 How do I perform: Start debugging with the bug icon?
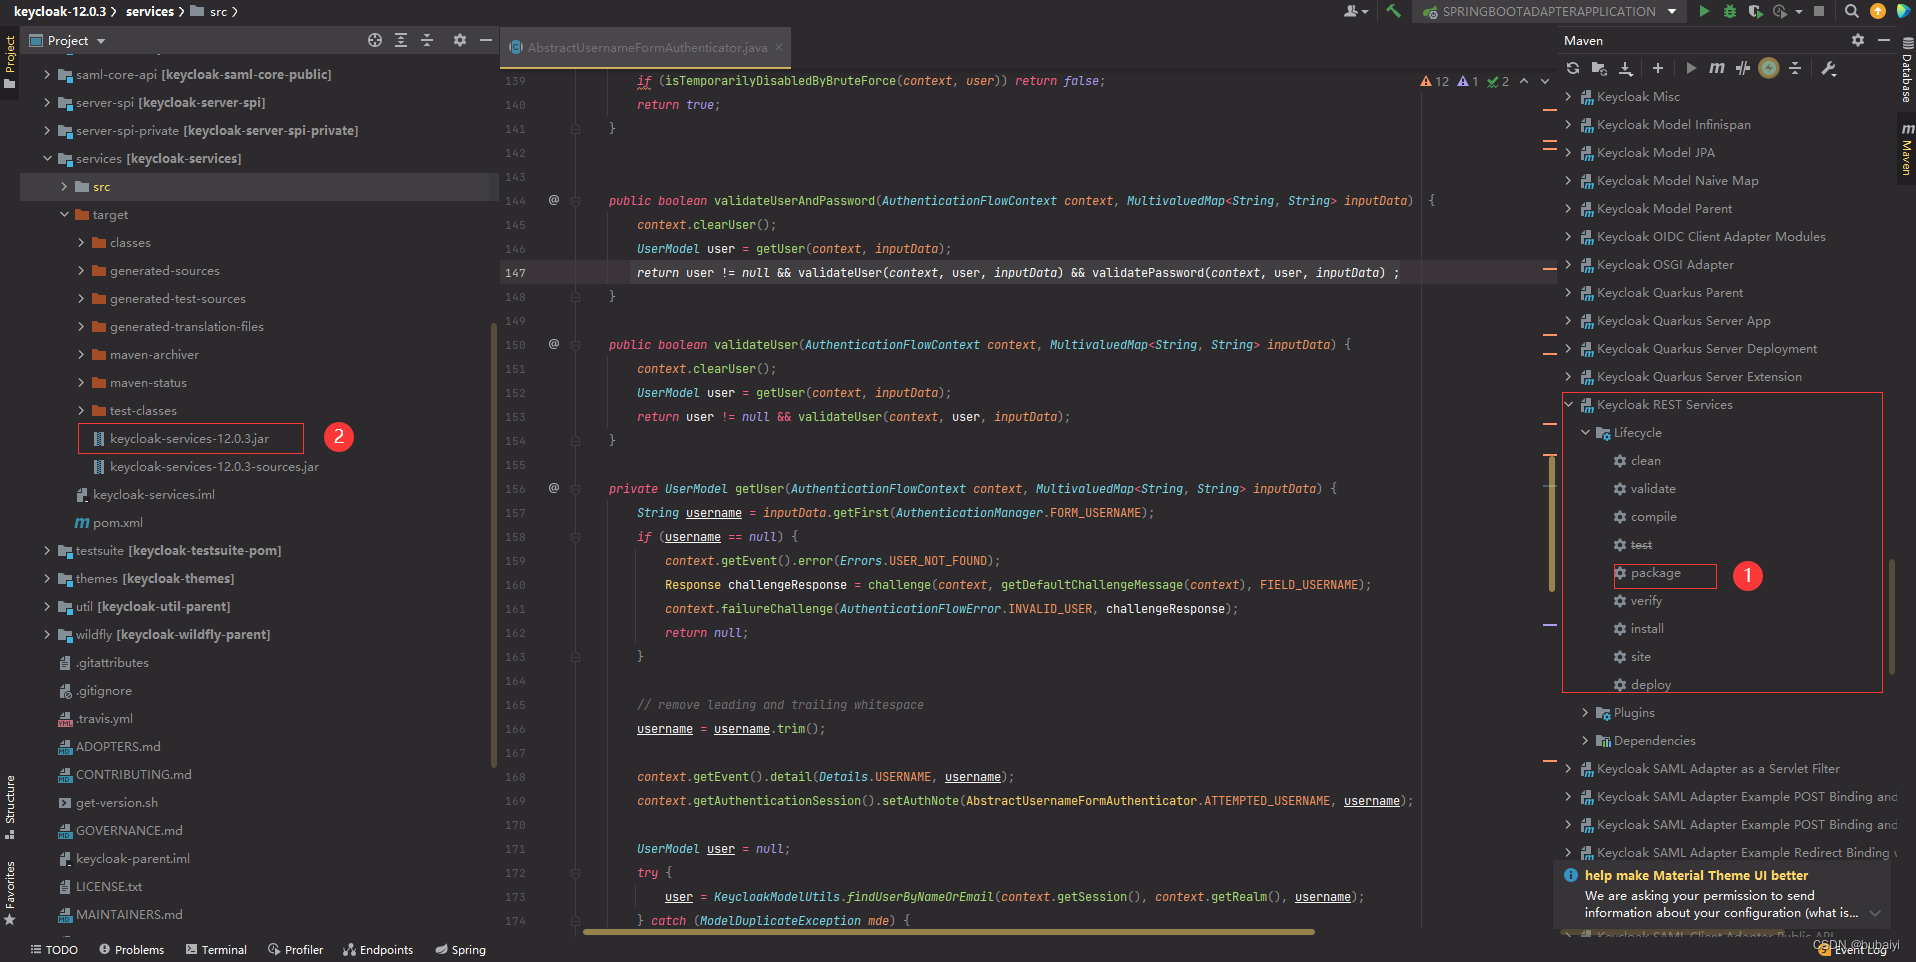point(1729,12)
